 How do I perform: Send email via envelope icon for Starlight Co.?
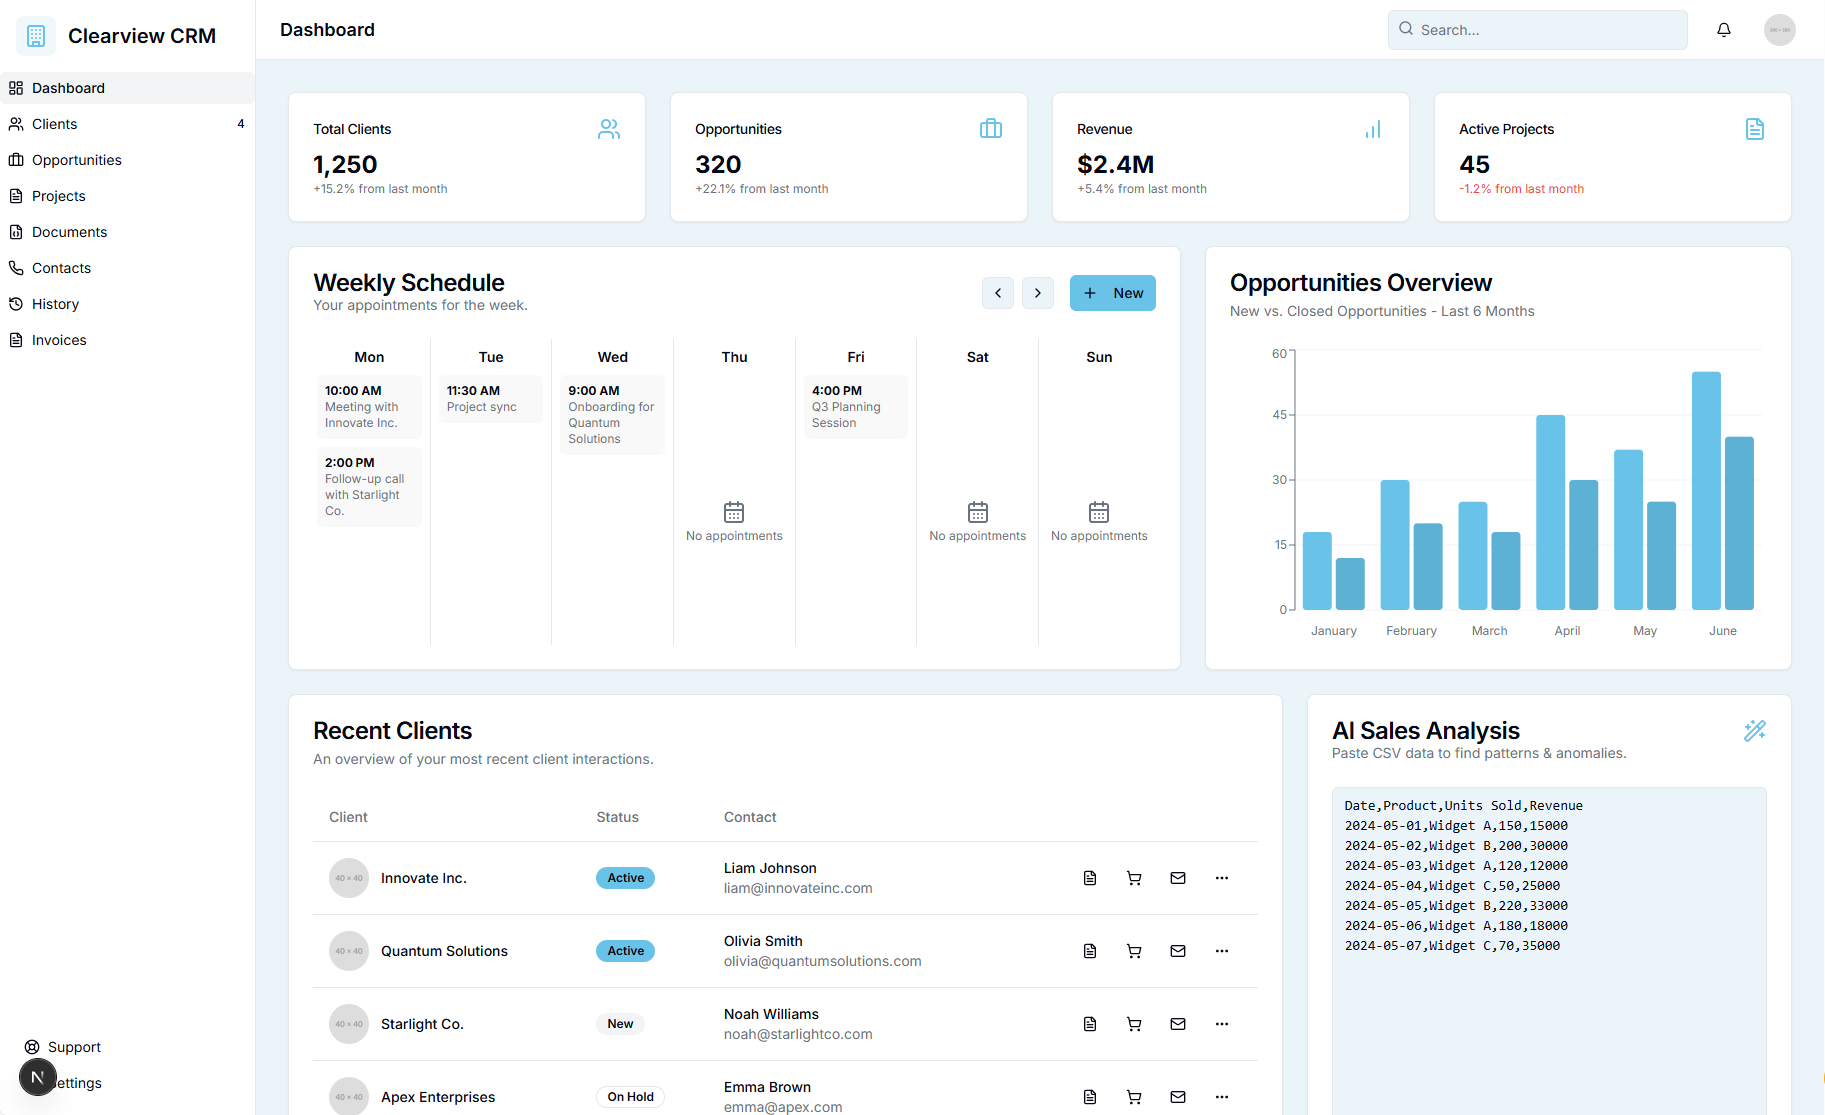pos(1177,1024)
